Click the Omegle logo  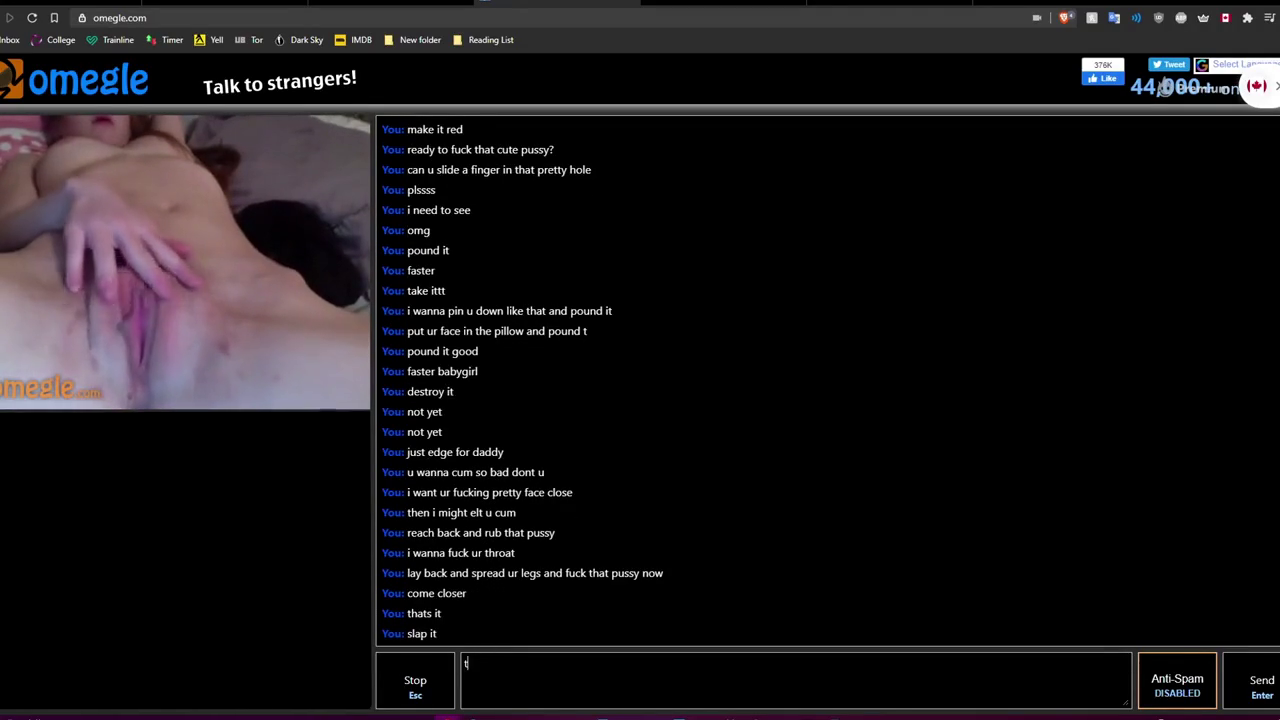coord(74,80)
